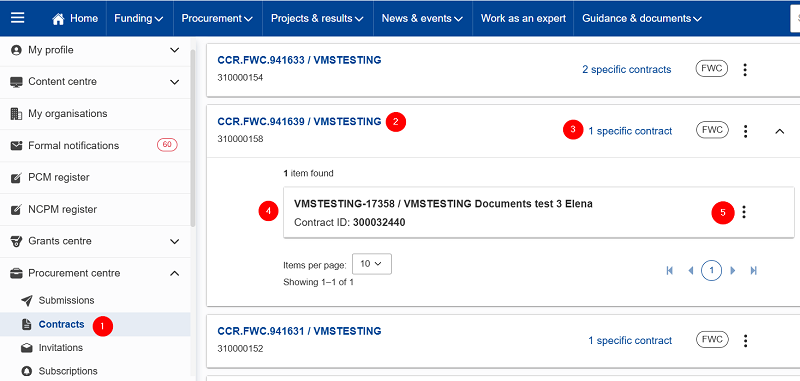800x381 pixels.
Task: Click the Subscriptions bell icon
Action: click(27, 371)
